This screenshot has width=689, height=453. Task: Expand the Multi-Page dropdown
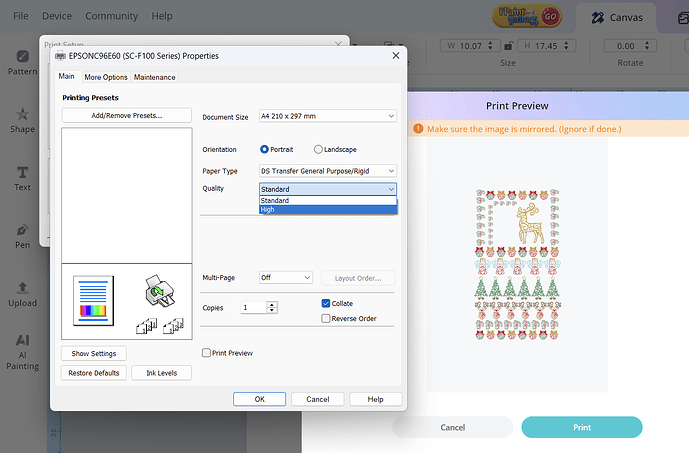point(285,277)
